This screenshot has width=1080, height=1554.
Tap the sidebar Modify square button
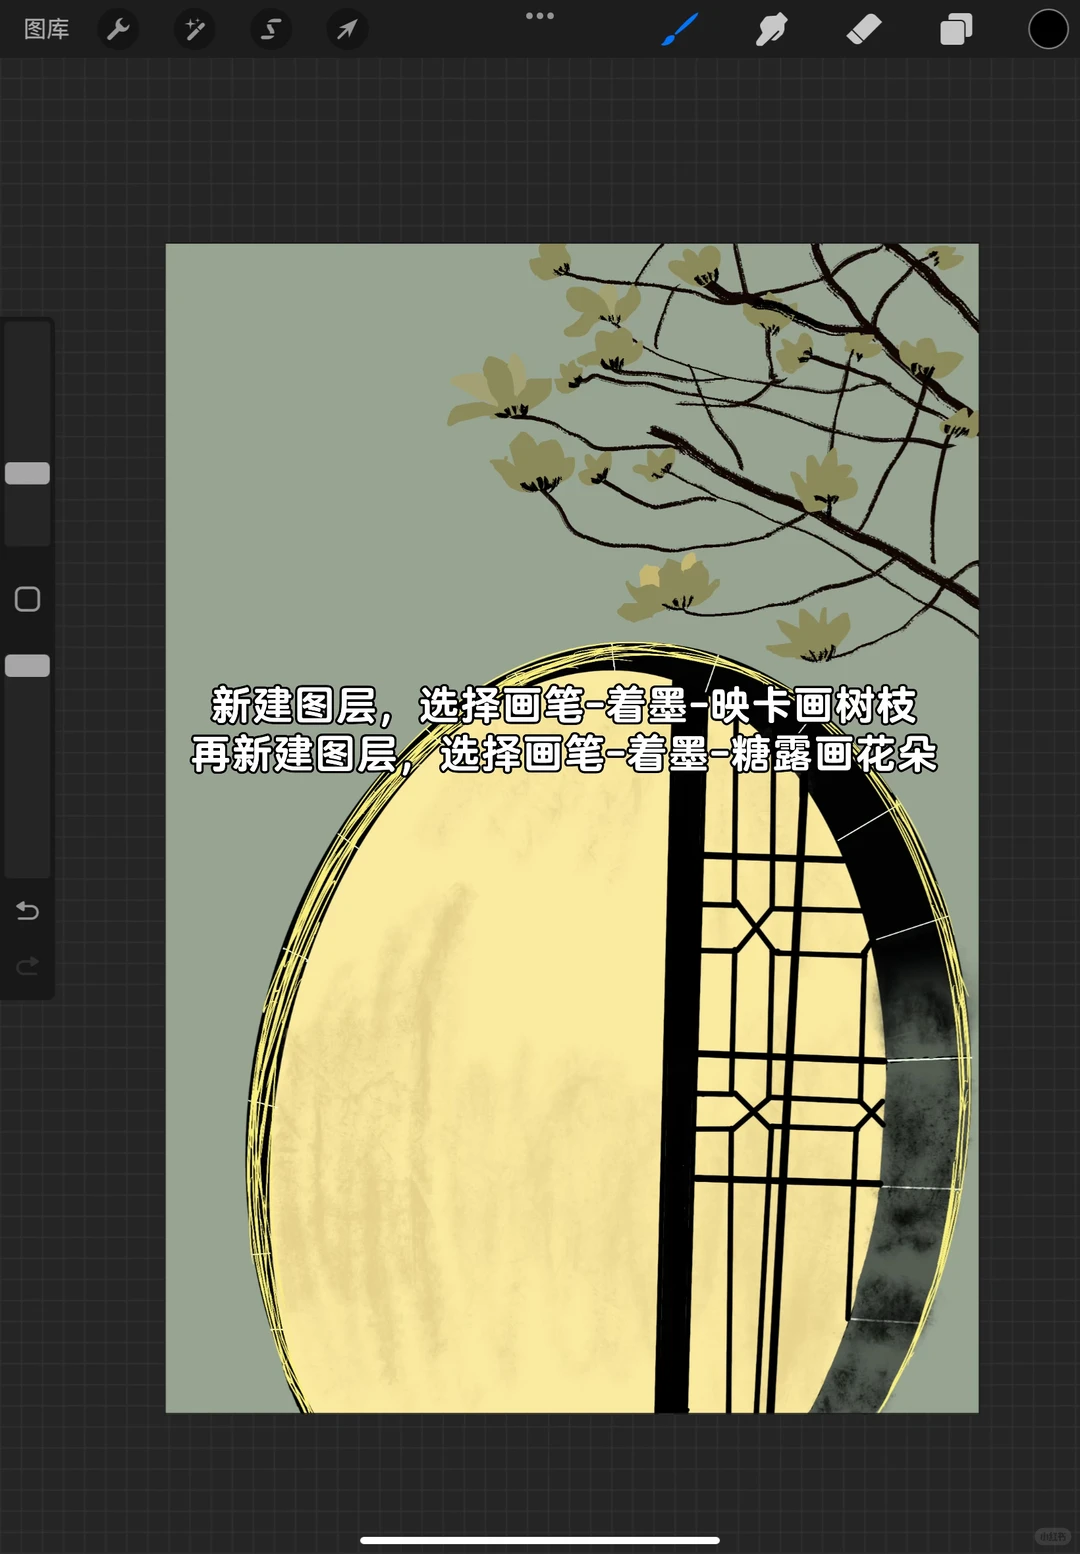27,598
